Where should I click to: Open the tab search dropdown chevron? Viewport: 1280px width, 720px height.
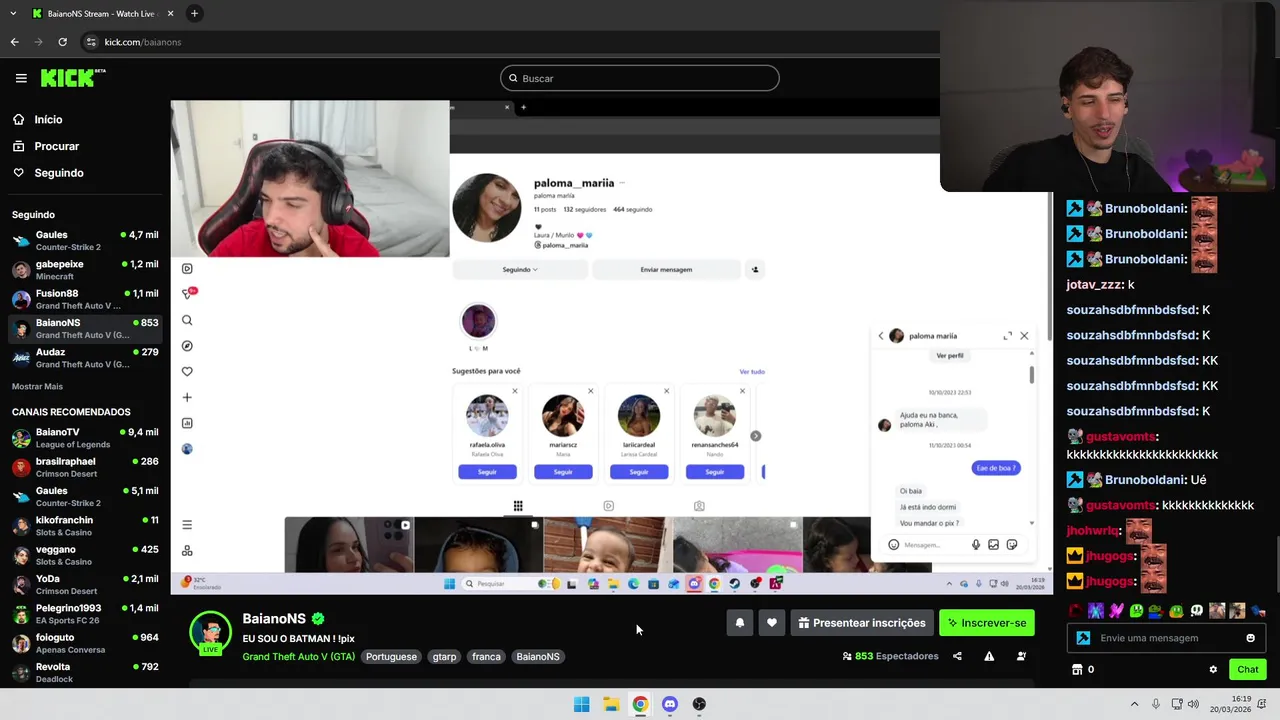tap(11, 13)
